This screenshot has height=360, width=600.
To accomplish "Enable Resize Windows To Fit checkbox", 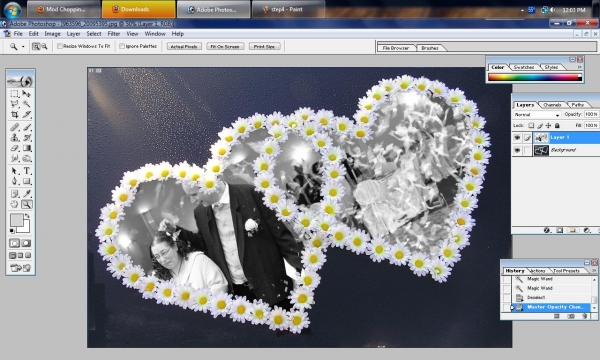I will [60, 46].
